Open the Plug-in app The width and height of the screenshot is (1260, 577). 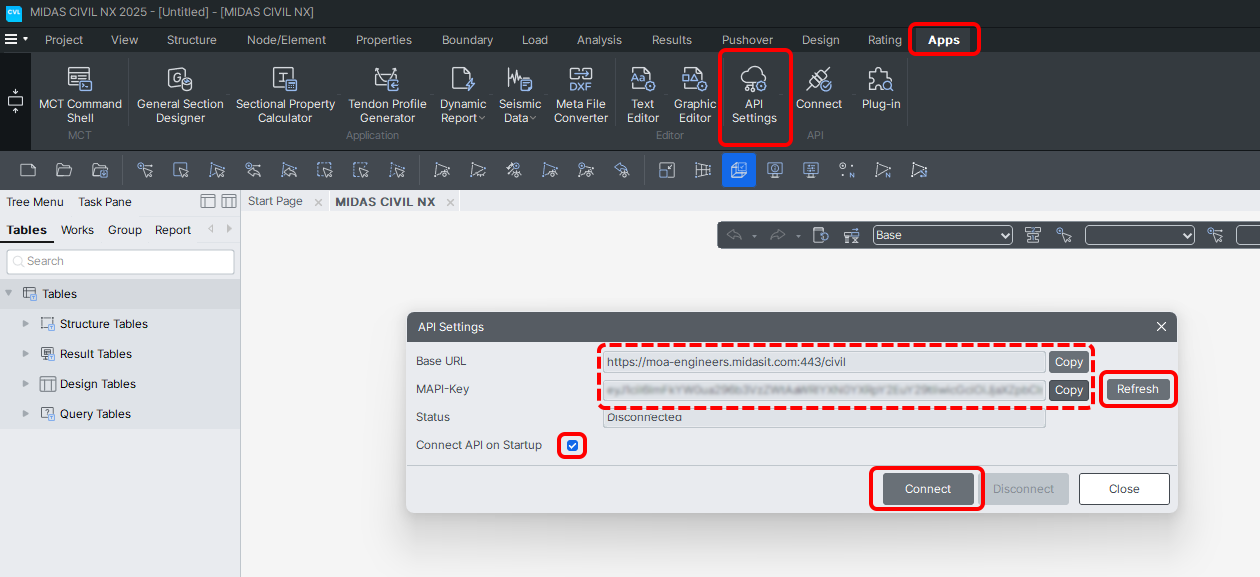pos(881,88)
